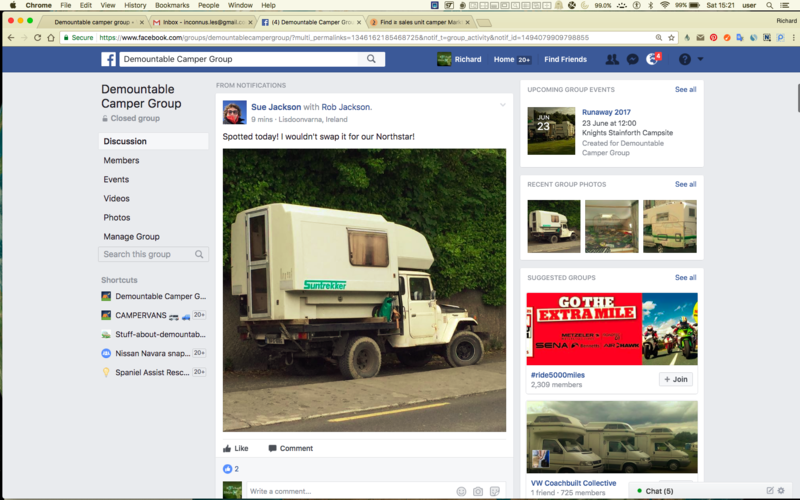Open VW Coachbuilt Collective group link
This screenshot has height=500, width=800.
(x=573, y=483)
